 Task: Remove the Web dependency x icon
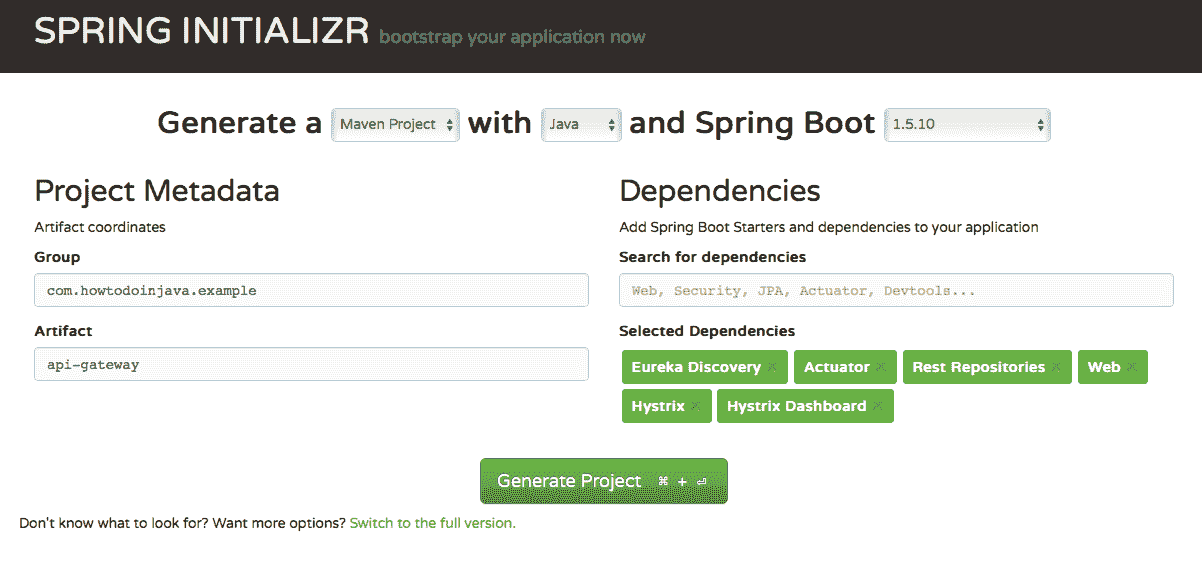pyautogui.click(x=1132, y=368)
